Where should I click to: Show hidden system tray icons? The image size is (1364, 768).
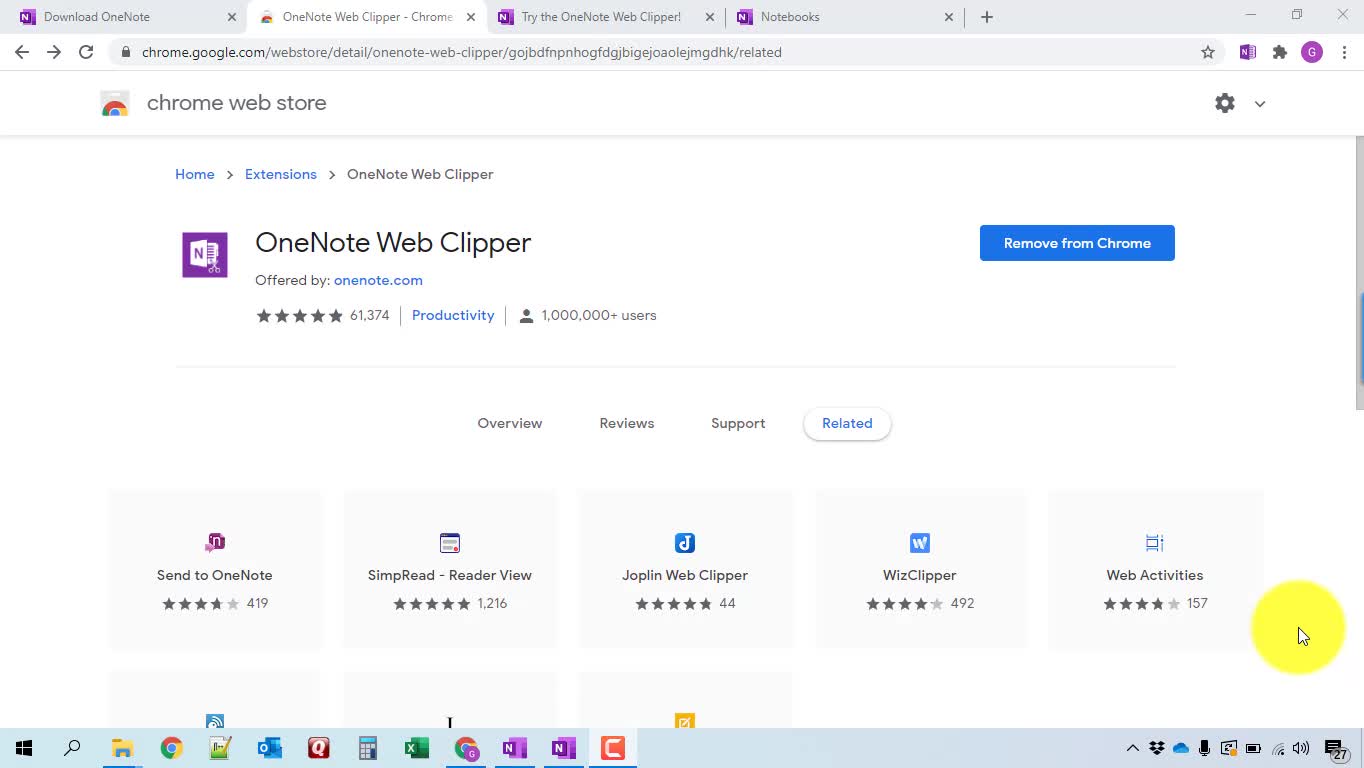coord(1132,748)
